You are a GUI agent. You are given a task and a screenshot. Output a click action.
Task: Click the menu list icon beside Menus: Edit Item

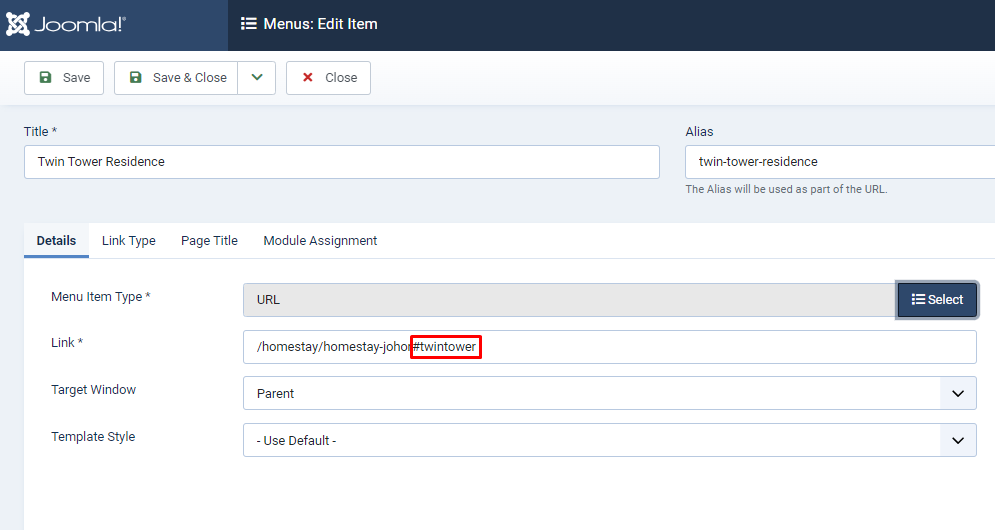pyautogui.click(x=249, y=24)
